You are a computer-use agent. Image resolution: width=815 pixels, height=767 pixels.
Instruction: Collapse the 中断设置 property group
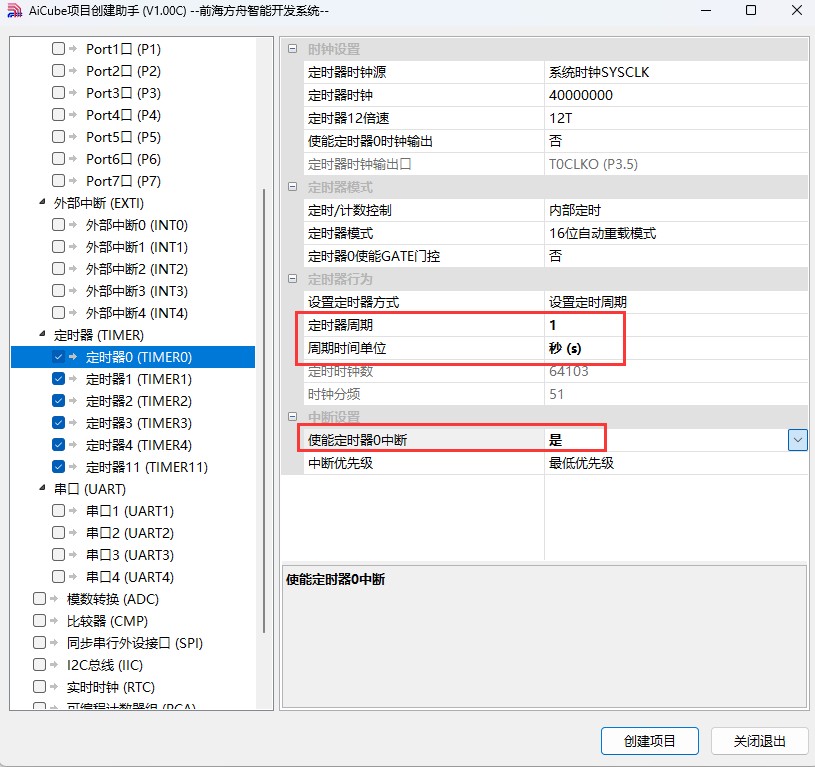coord(293,417)
